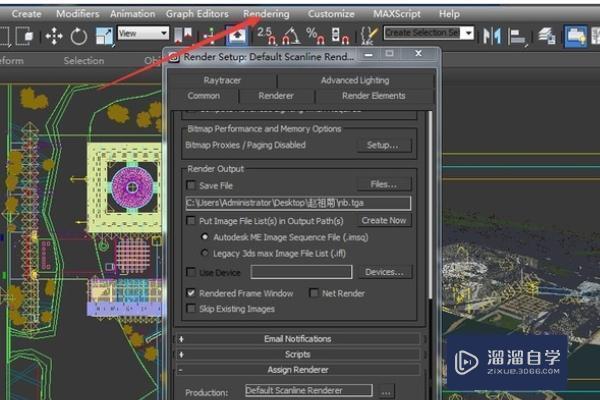
Task: Enable the Net Render checkbox
Action: pyautogui.click(x=314, y=293)
